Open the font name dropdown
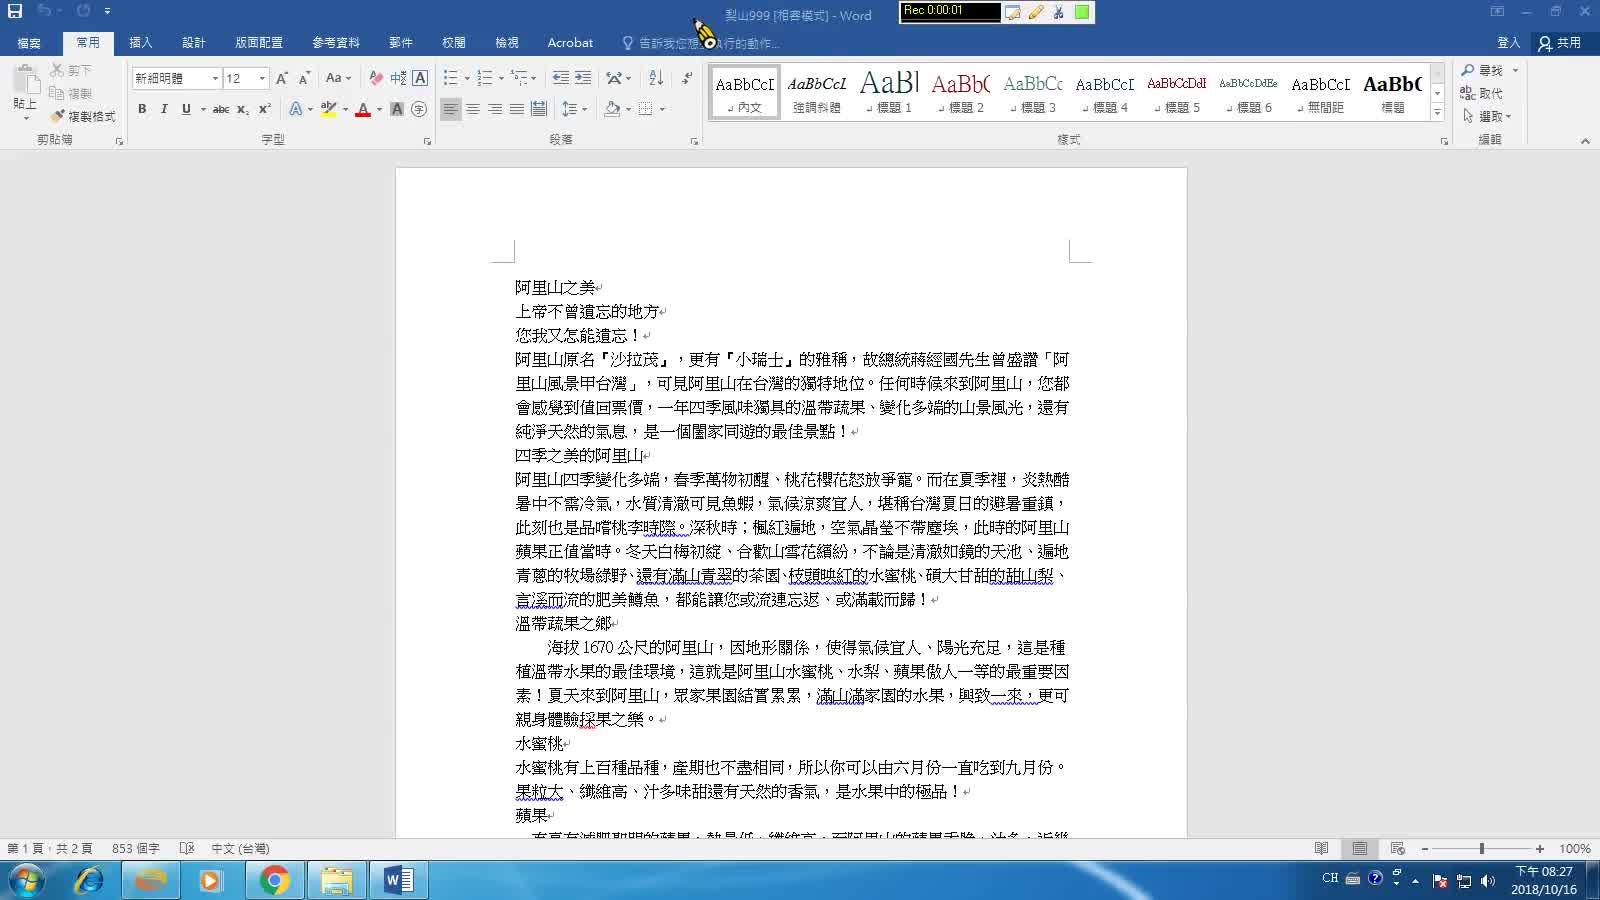The image size is (1600, 900). pos(215,78)
